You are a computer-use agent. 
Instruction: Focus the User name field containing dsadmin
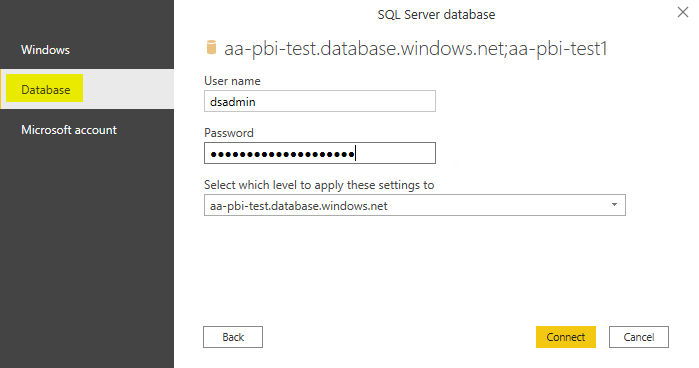[x=320, y=101]
